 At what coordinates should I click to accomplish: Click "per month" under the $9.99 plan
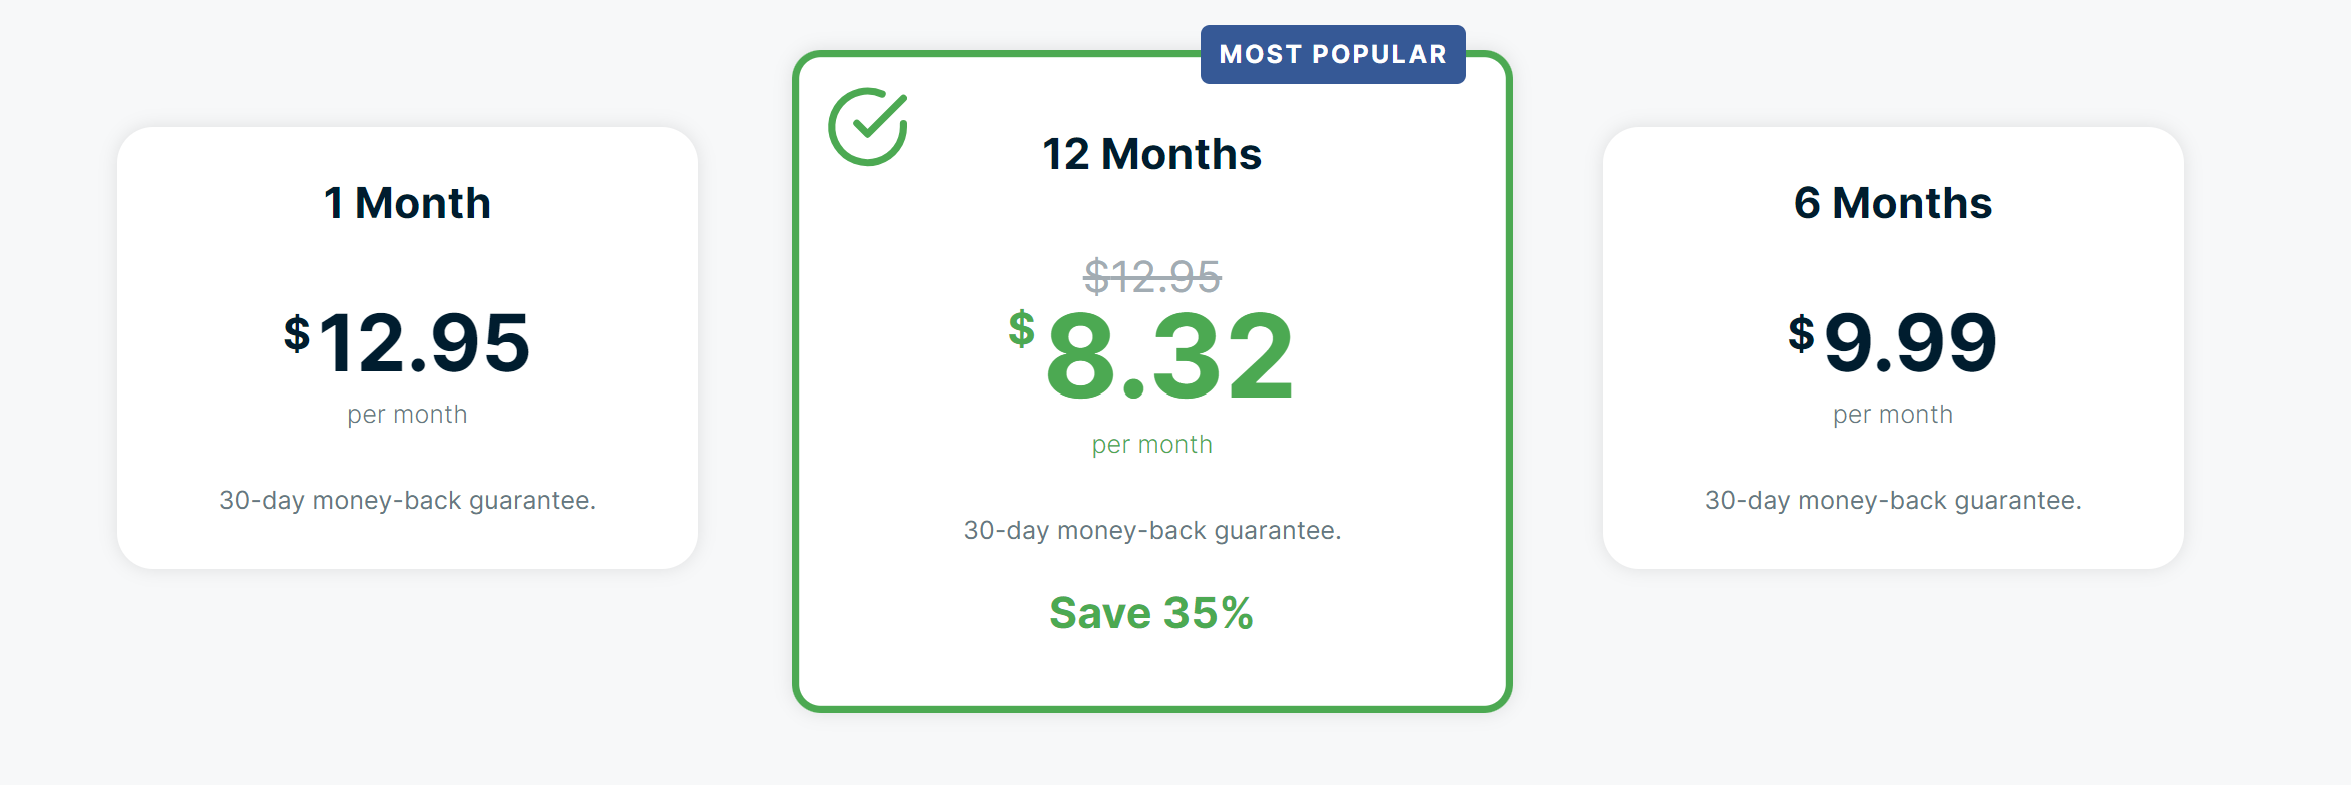tap(1892, 415)
